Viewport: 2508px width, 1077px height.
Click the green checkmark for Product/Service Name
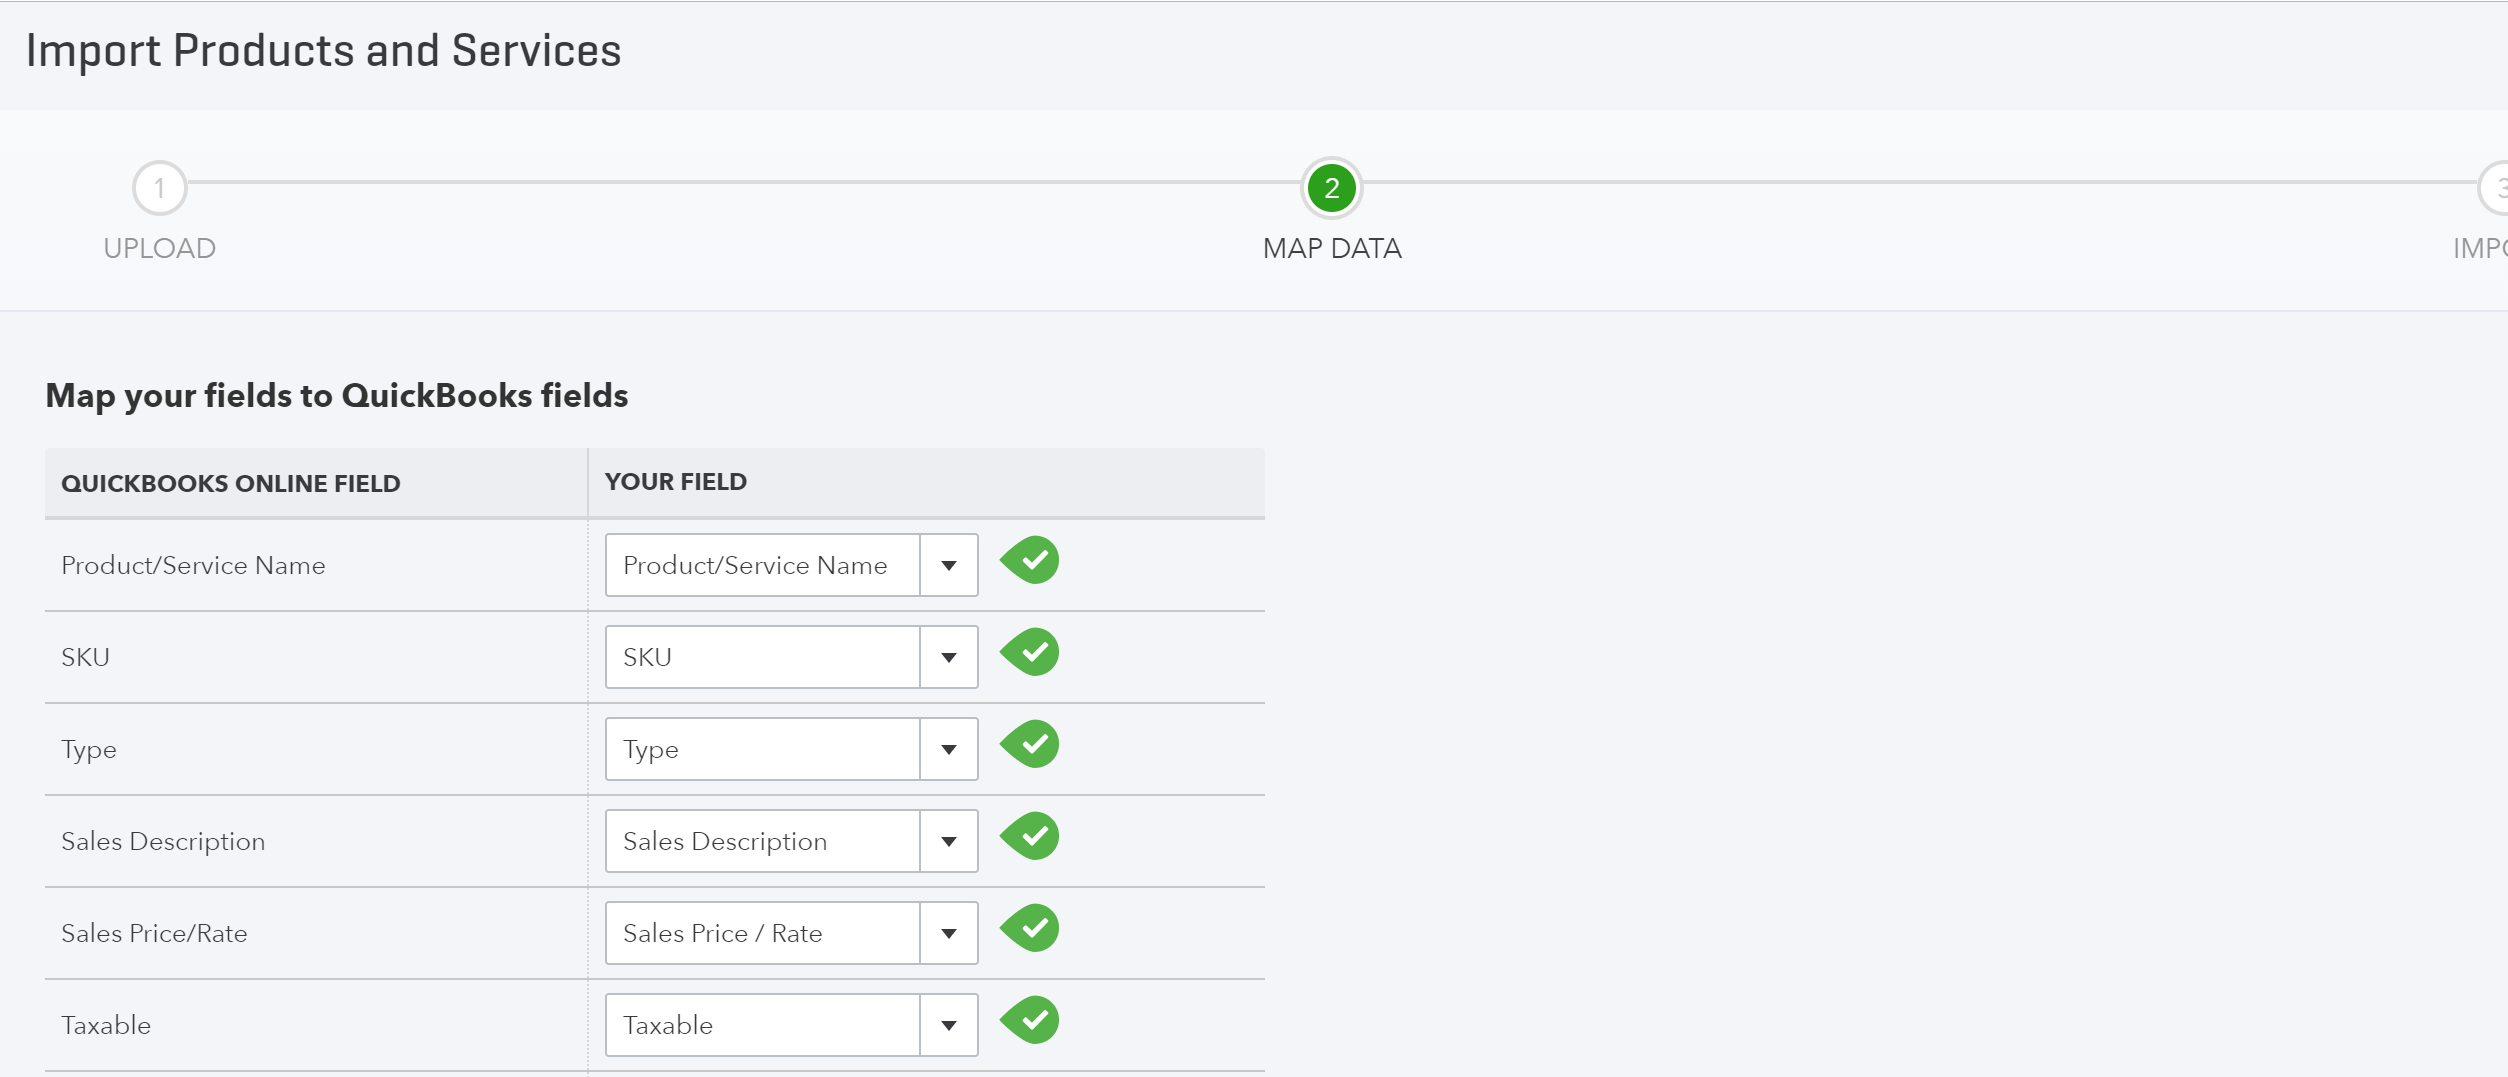[1030, 560]
